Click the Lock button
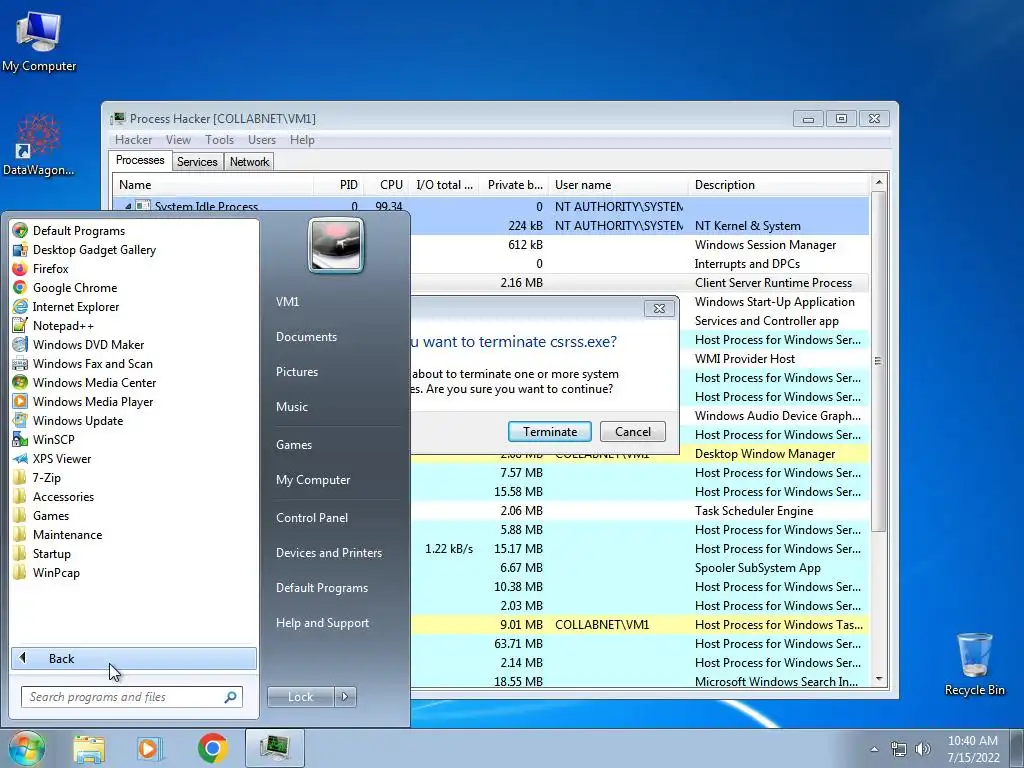This screenshot has height=768, width=1024. pyautogui.click(x=301, y=697)
